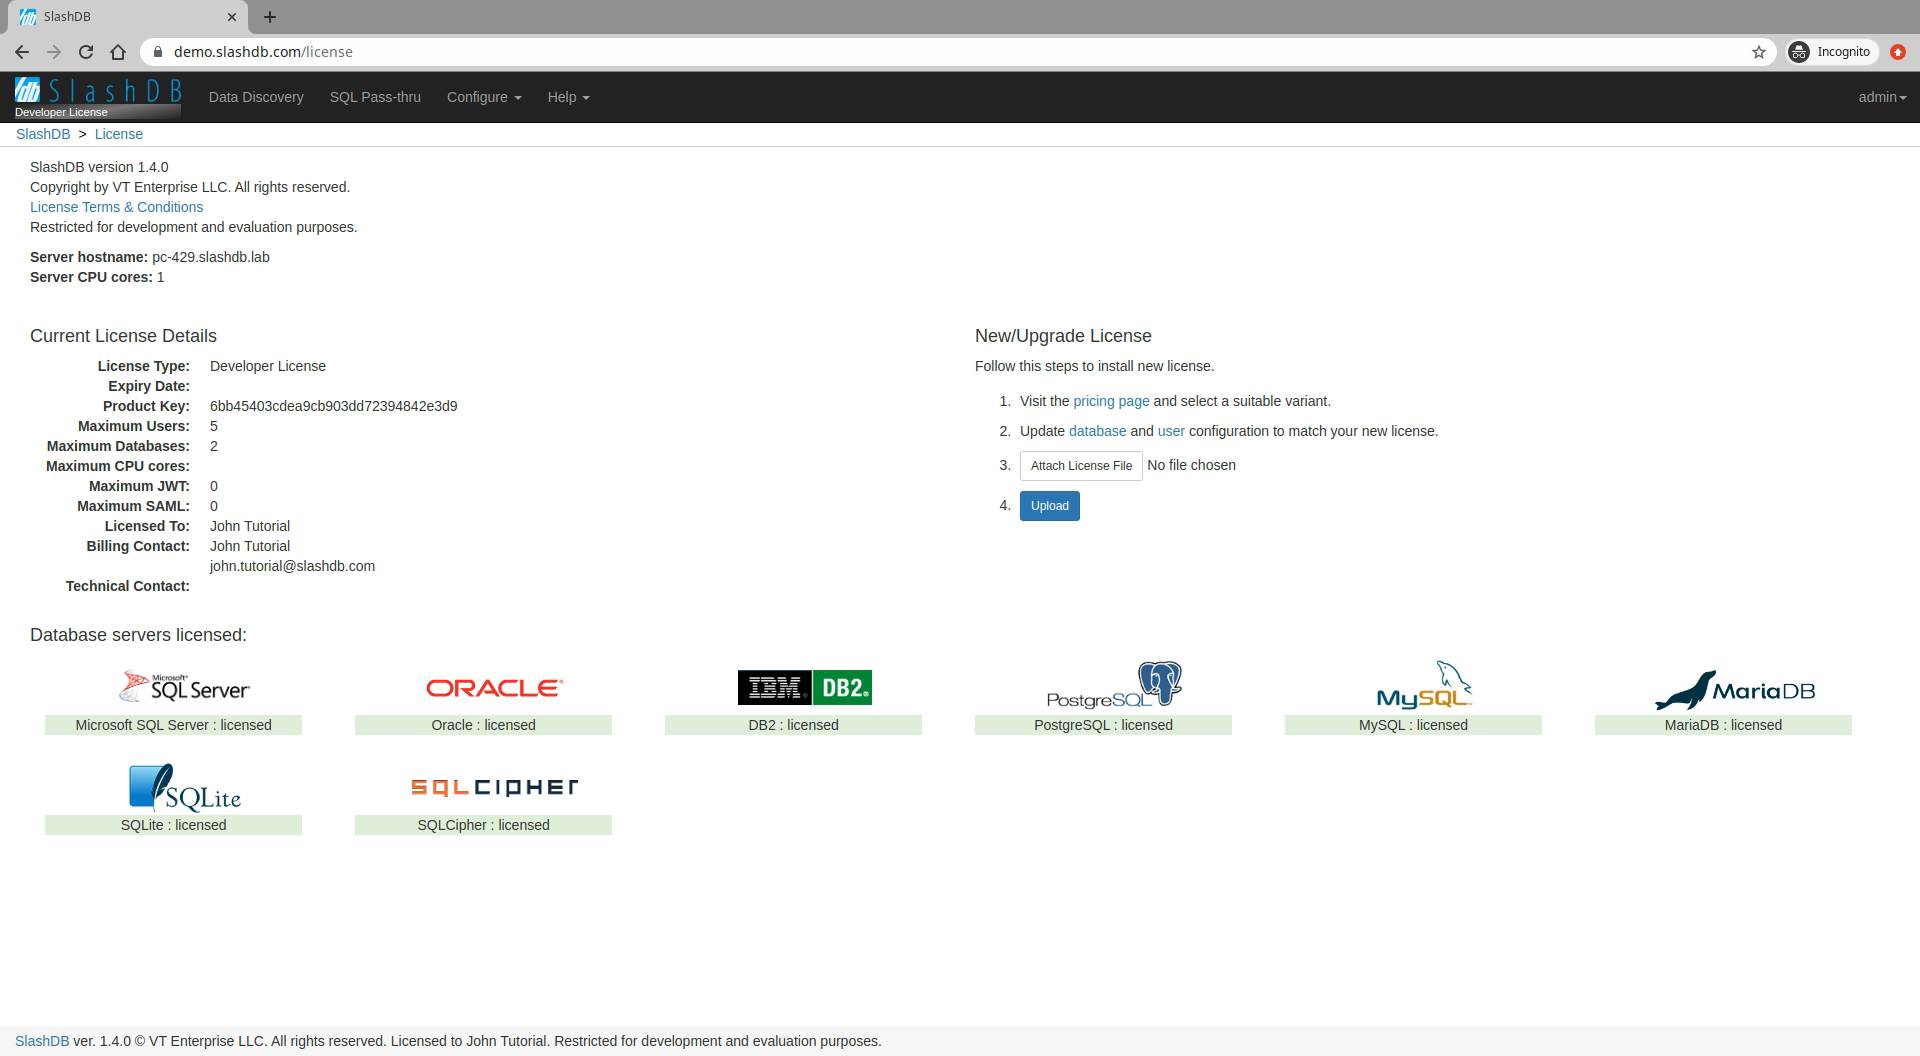1920x1056 pixels.
Task: Click the browser forward arrow
Action: tap(54, 52)
